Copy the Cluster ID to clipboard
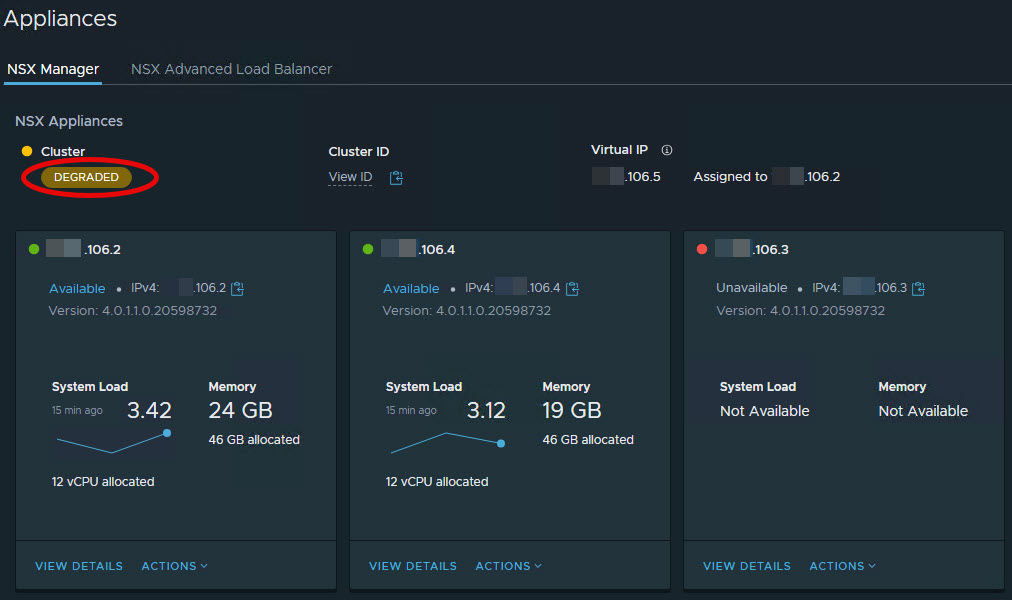 396,177
